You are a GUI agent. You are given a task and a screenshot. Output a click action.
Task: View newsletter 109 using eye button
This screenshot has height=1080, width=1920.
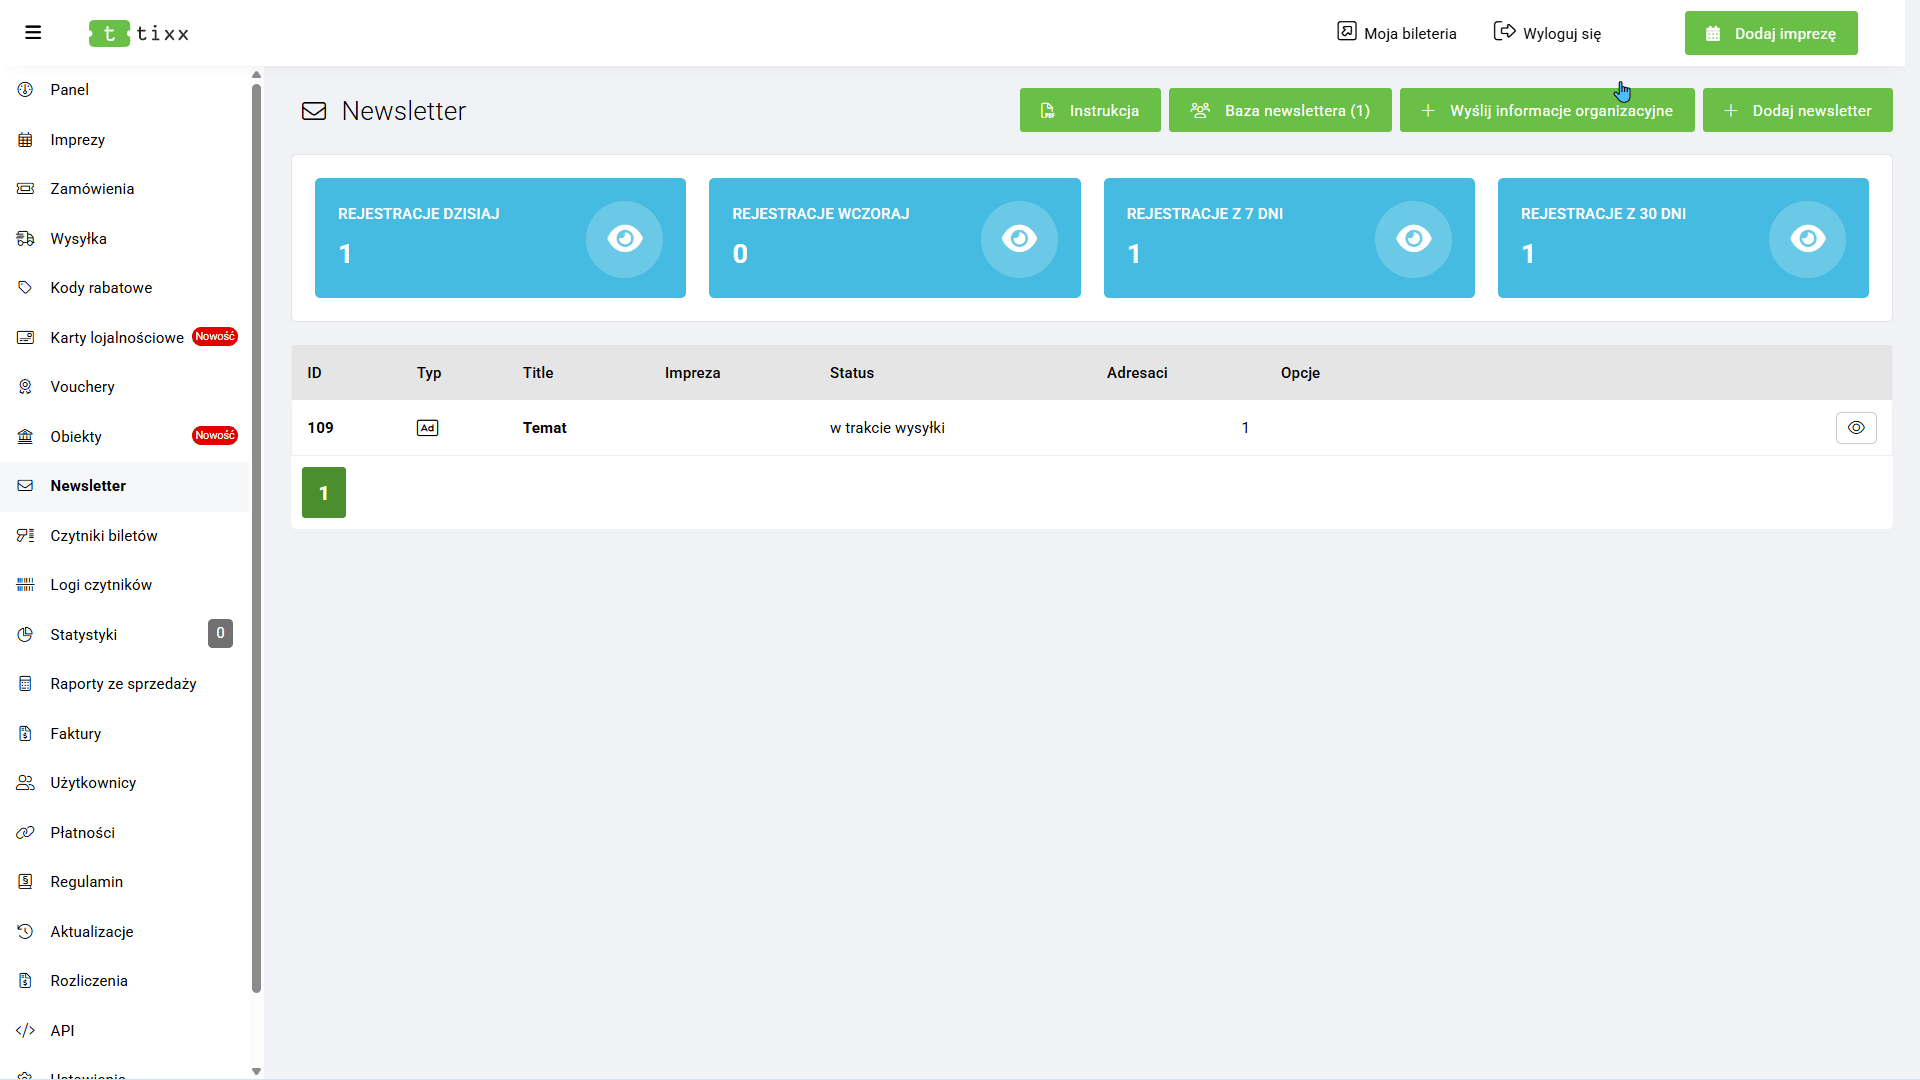point(1855,428)
